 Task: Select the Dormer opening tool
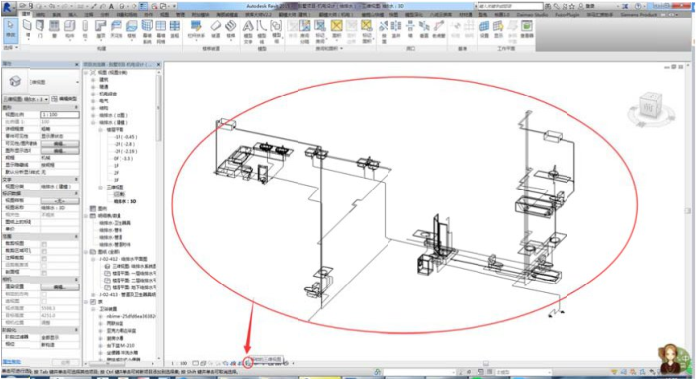pyautogui.click(x=438, y=29)
